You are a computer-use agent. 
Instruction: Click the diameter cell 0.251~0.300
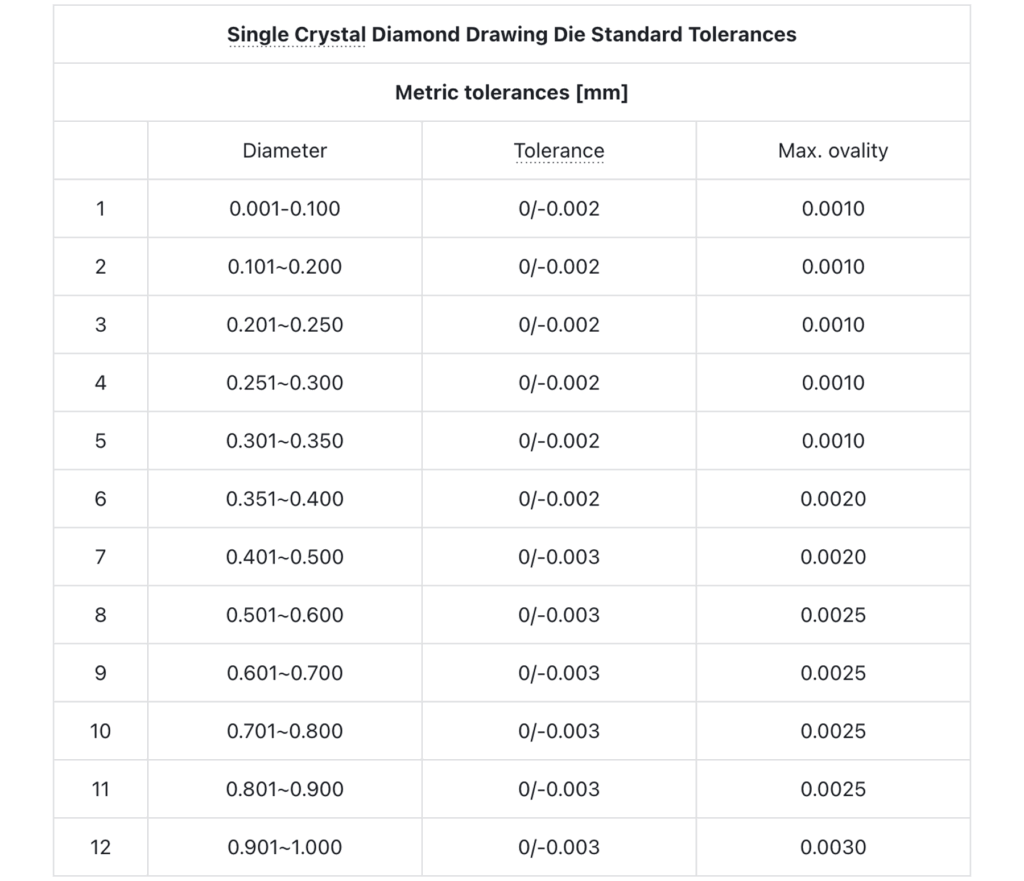click(285, 383)
